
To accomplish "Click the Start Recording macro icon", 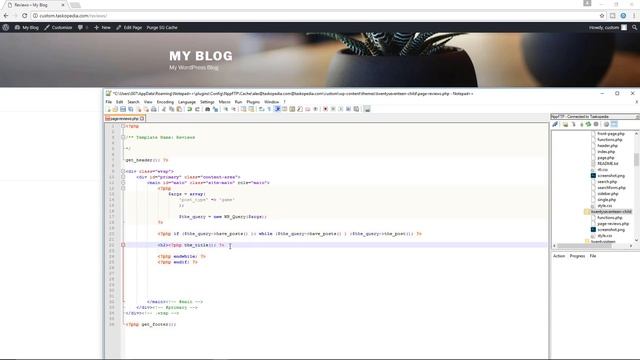I will [x=325, y=109].
